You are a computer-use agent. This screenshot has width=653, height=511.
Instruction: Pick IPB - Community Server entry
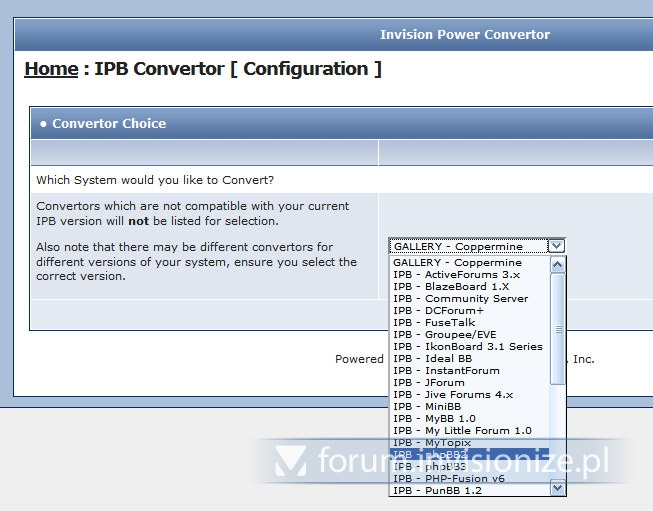460,299
